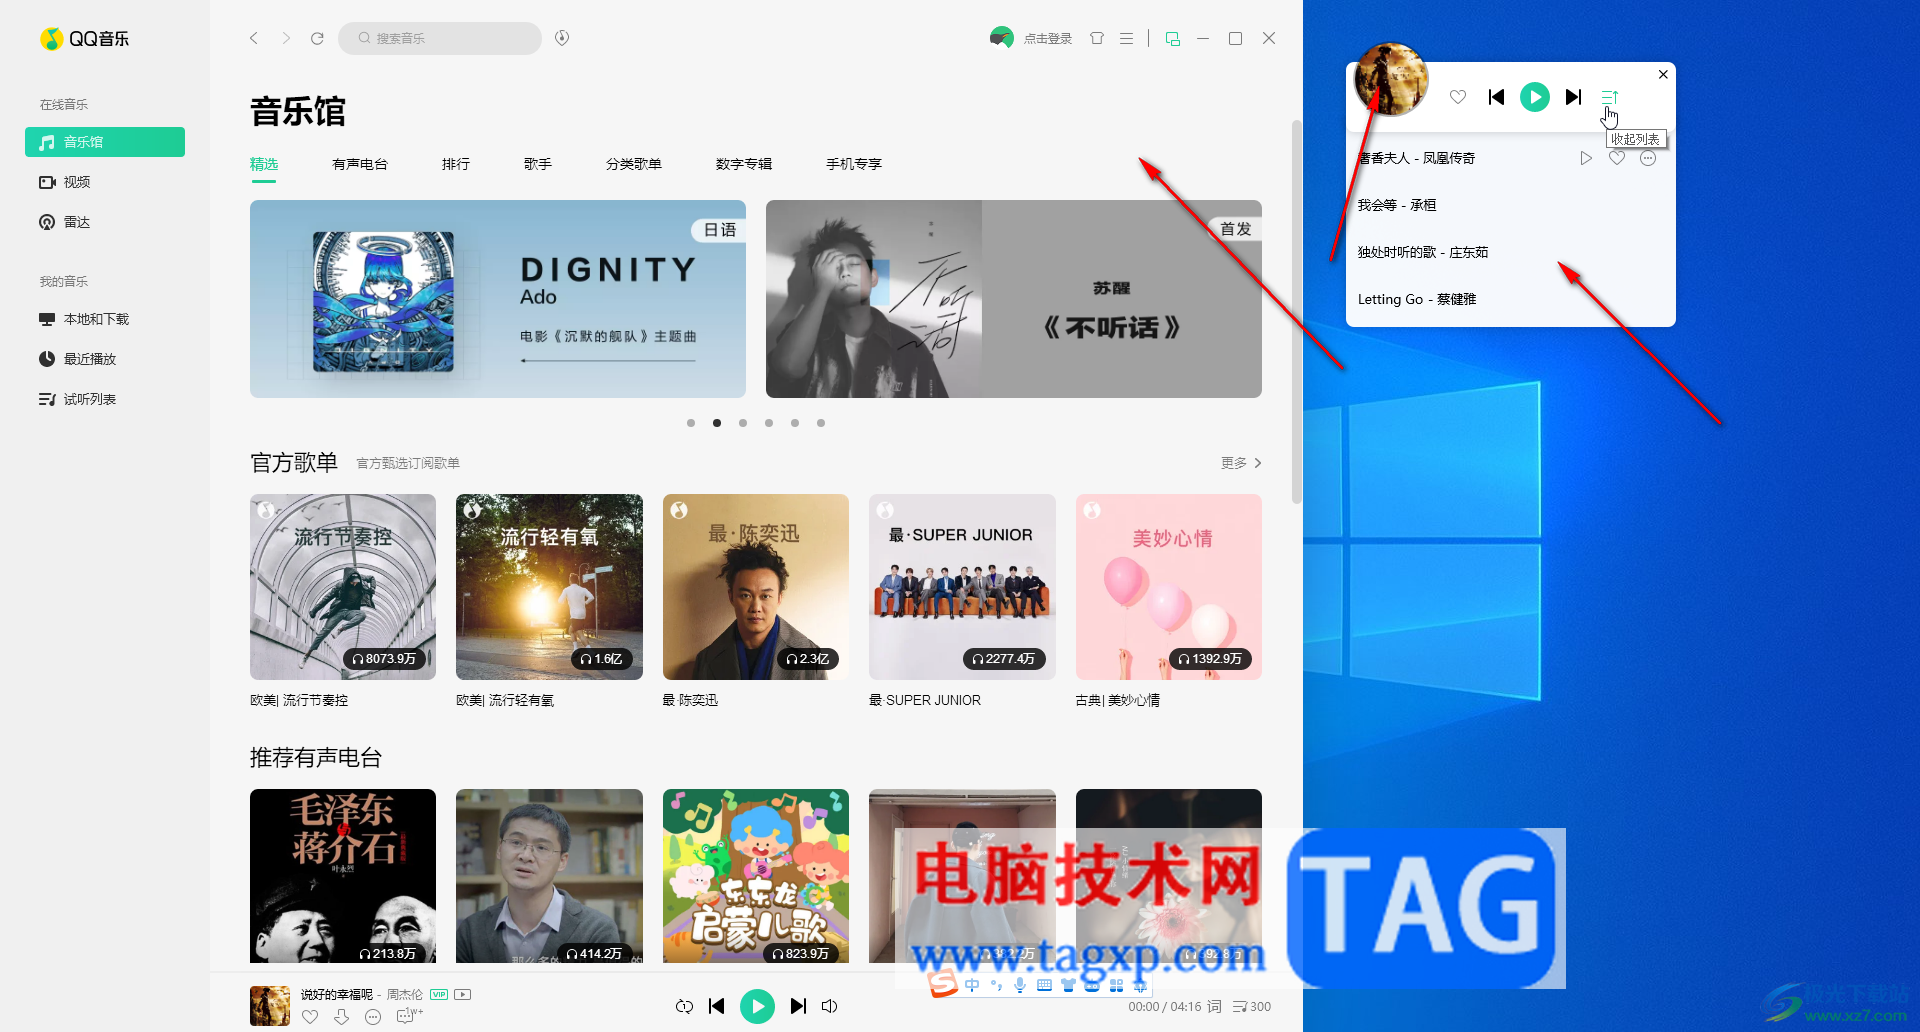Click the 周杰伦 artist name in the player bar
This screenshot has height=1032, width=1920.
click(x=405, y=995)
